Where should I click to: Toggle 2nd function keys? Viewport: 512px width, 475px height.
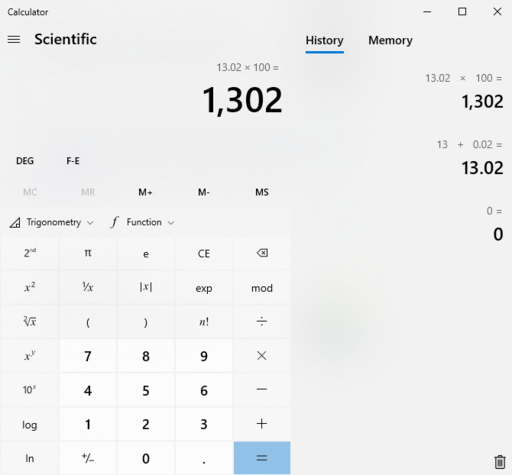pos(30,253)
